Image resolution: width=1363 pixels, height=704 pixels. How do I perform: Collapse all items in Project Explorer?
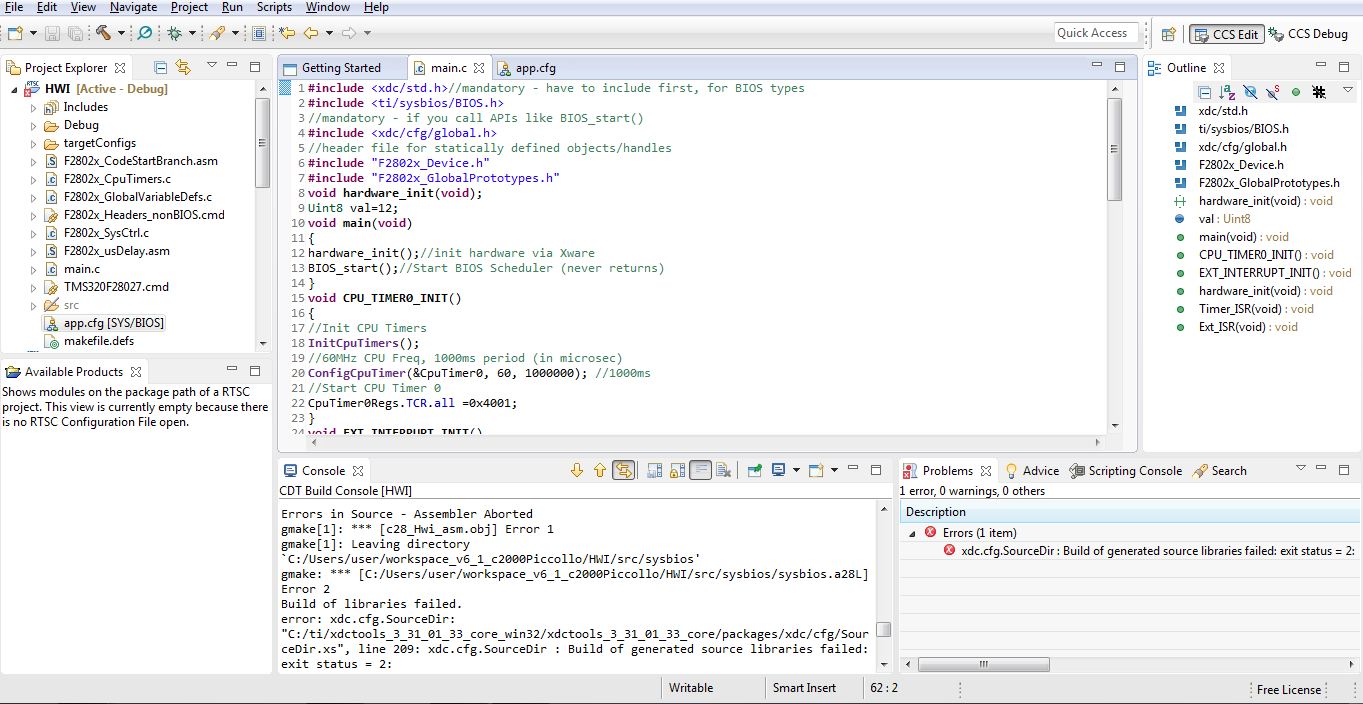160,67
